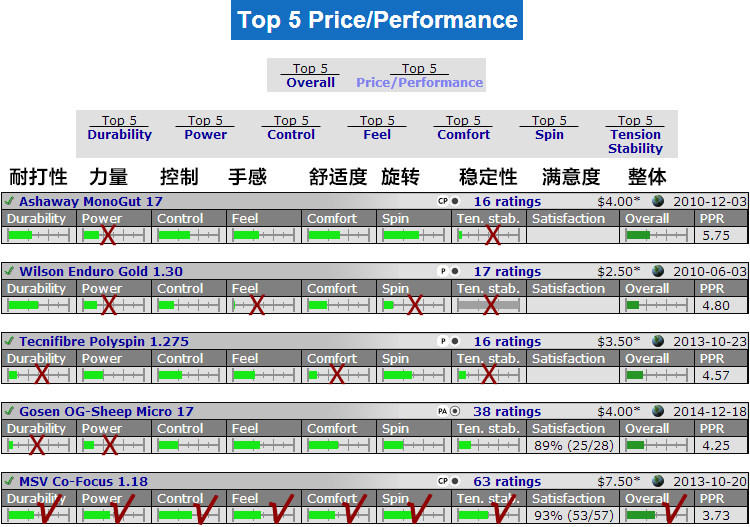Click the $7.50* price of MSV Co-Focus
750x527 pixels.
[618, 481]
